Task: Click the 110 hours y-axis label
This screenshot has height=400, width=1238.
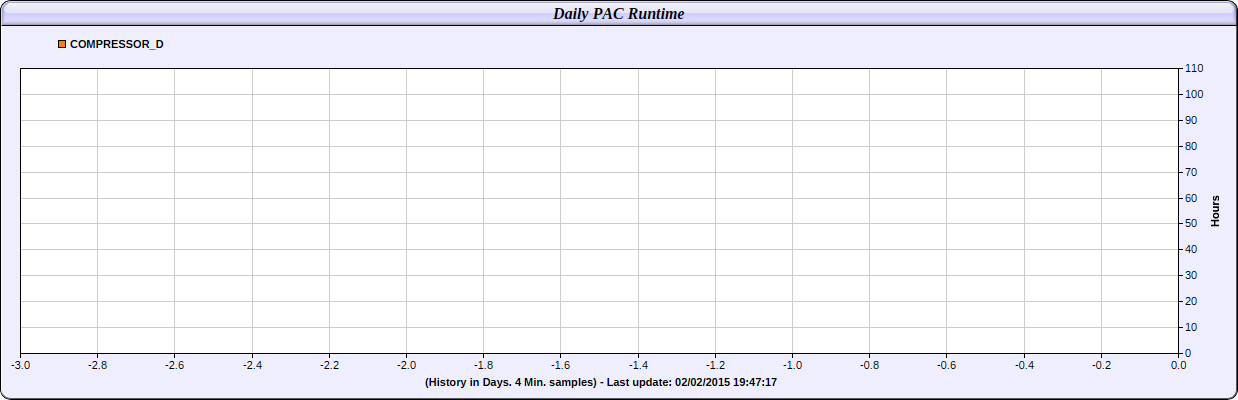Action: click(1194, 68)
